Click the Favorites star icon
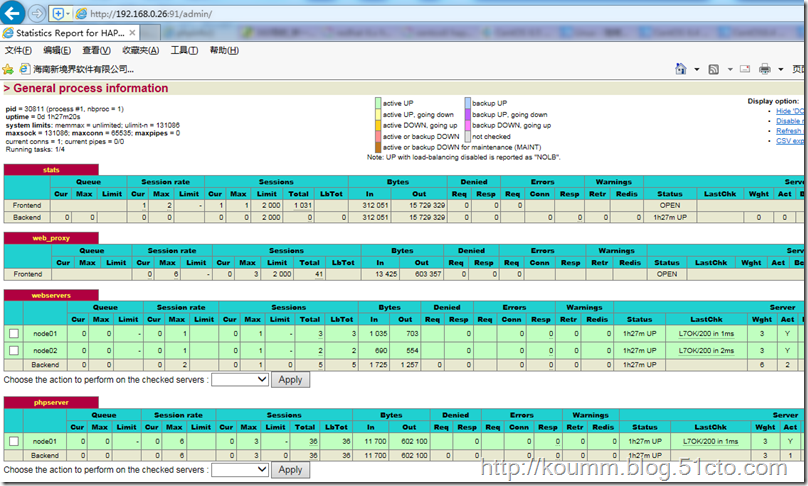The width and height of the screenshot is (808, 486). (x=8, y=69)
